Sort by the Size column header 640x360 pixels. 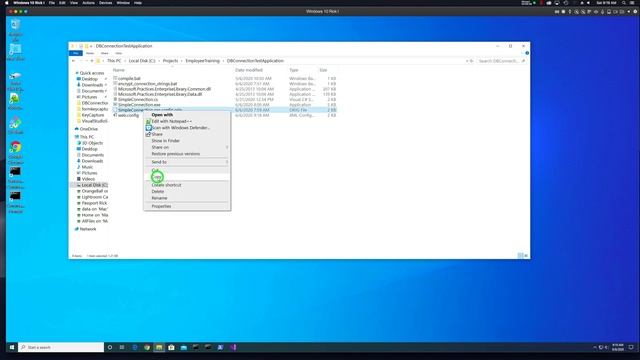tap(323, 70)
